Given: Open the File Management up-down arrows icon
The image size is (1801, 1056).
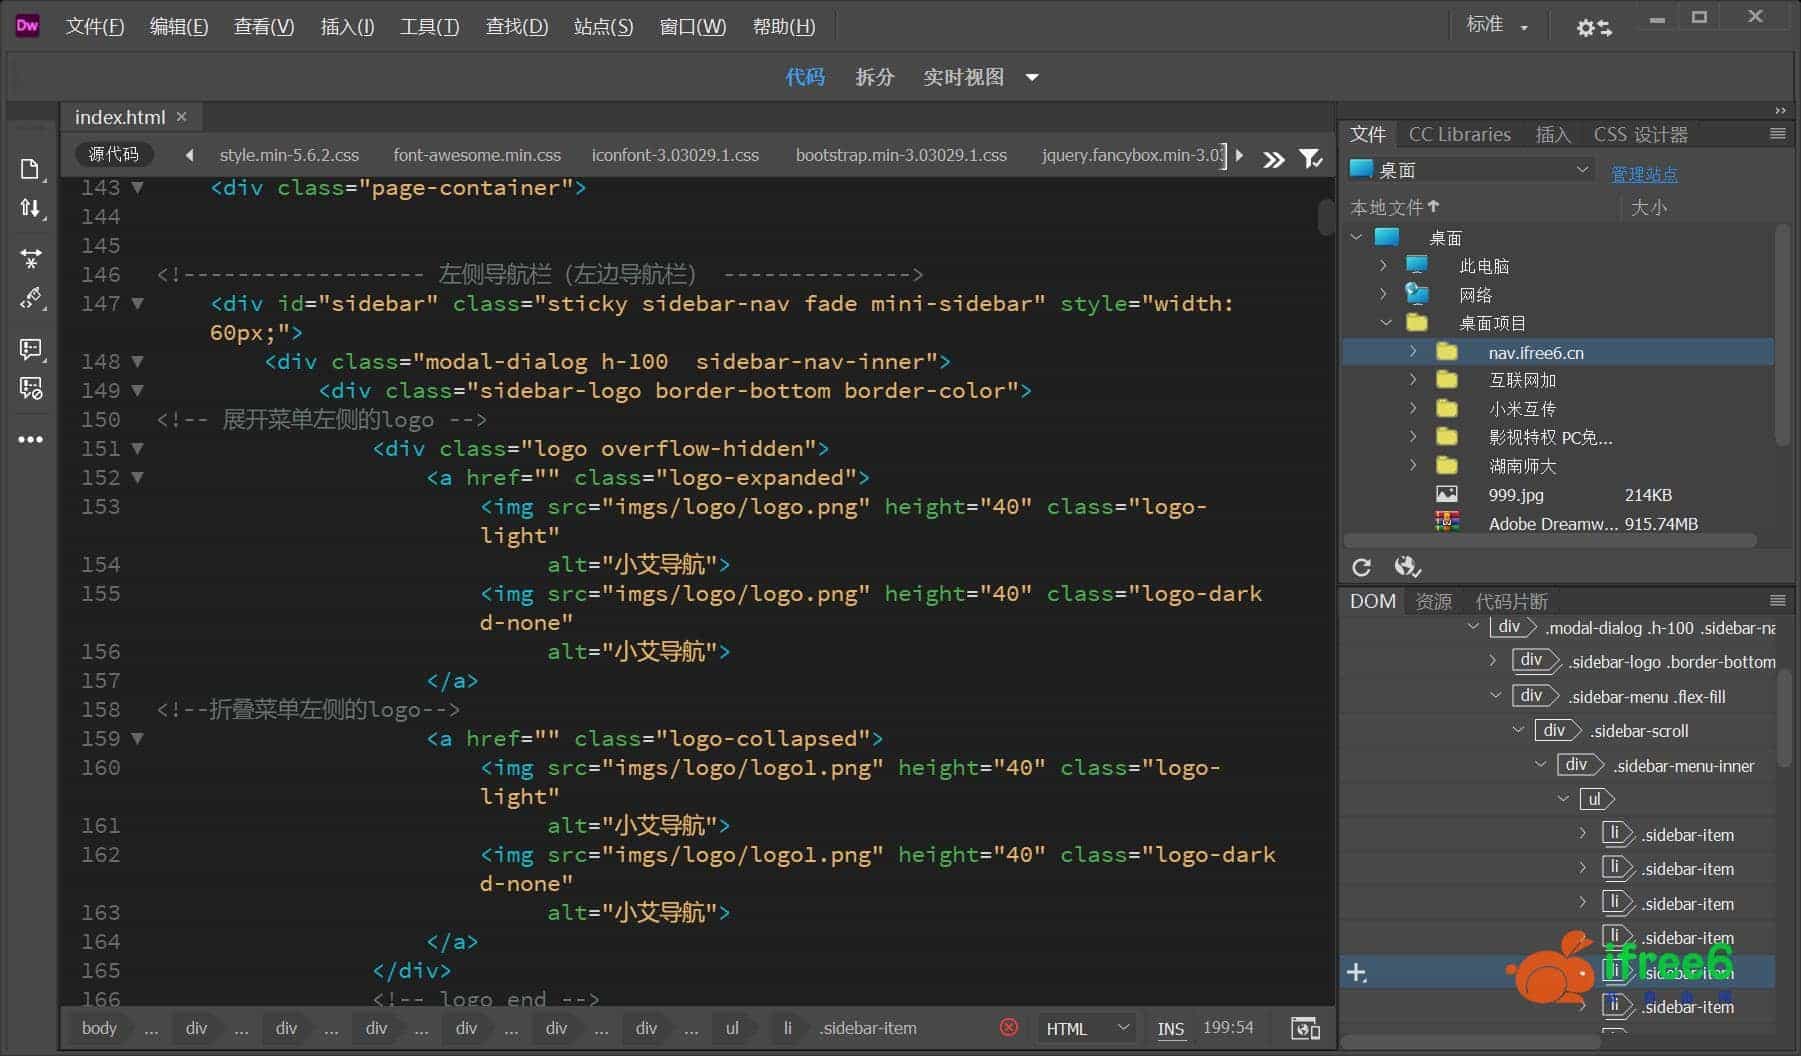Looking at the screenshot, I should pyautogui.click(x=30, y=208).
